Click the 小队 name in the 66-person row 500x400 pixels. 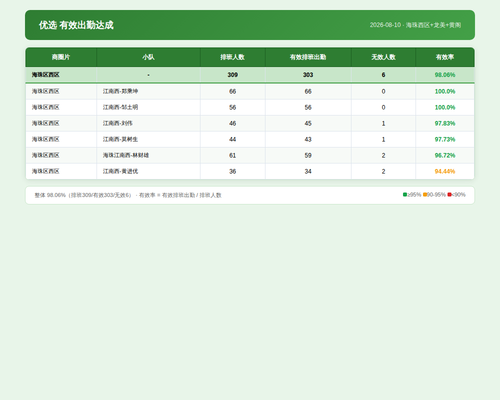120,91
